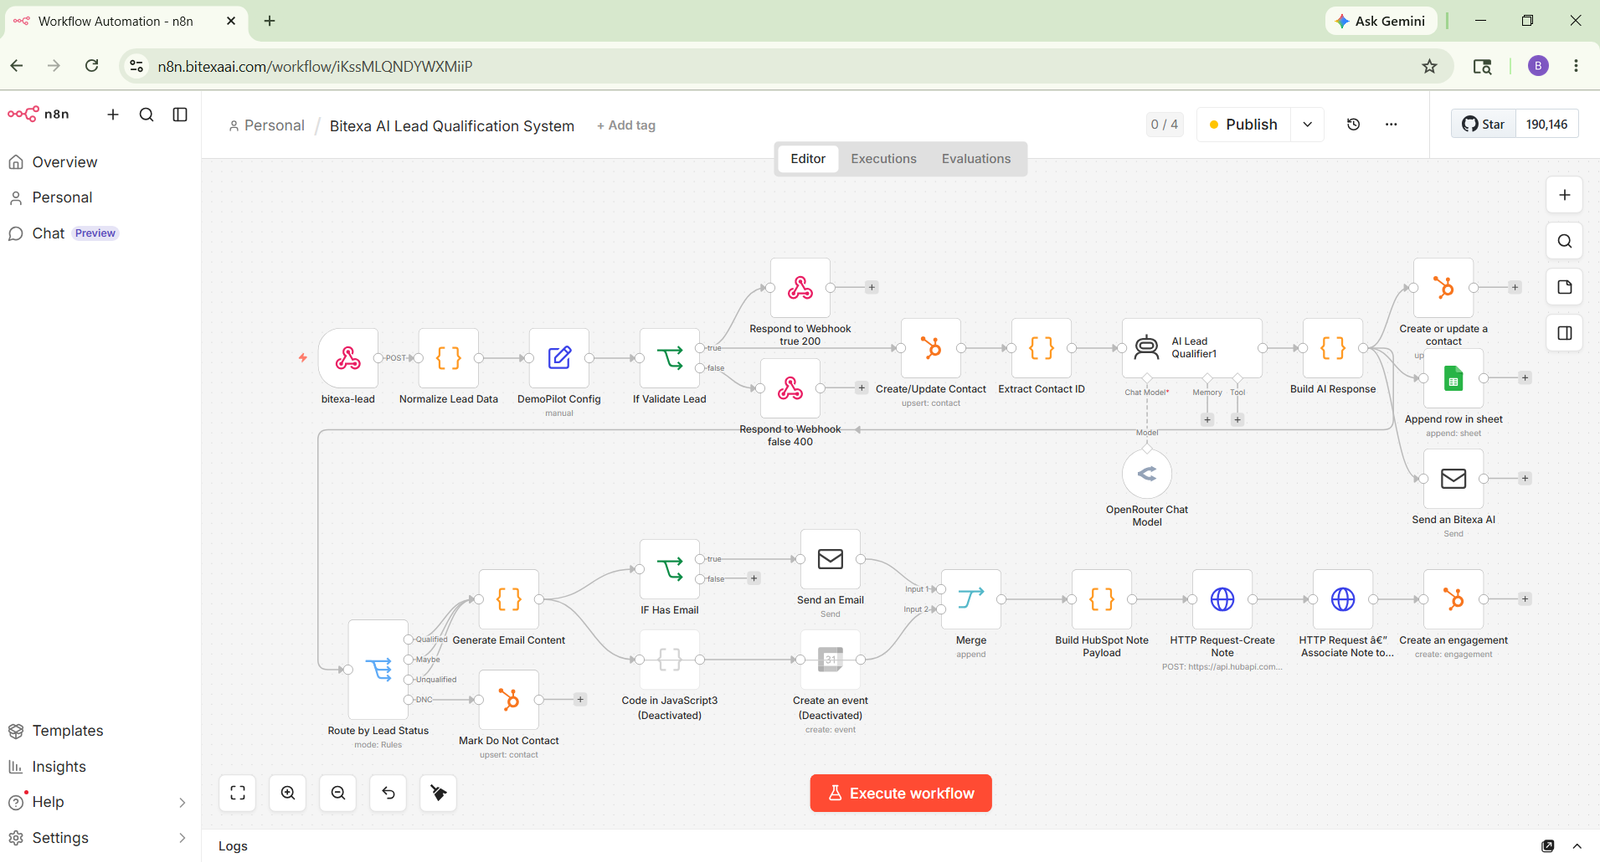Expand the Settings submenu
1600x862 pixels.
coord(182,838)
